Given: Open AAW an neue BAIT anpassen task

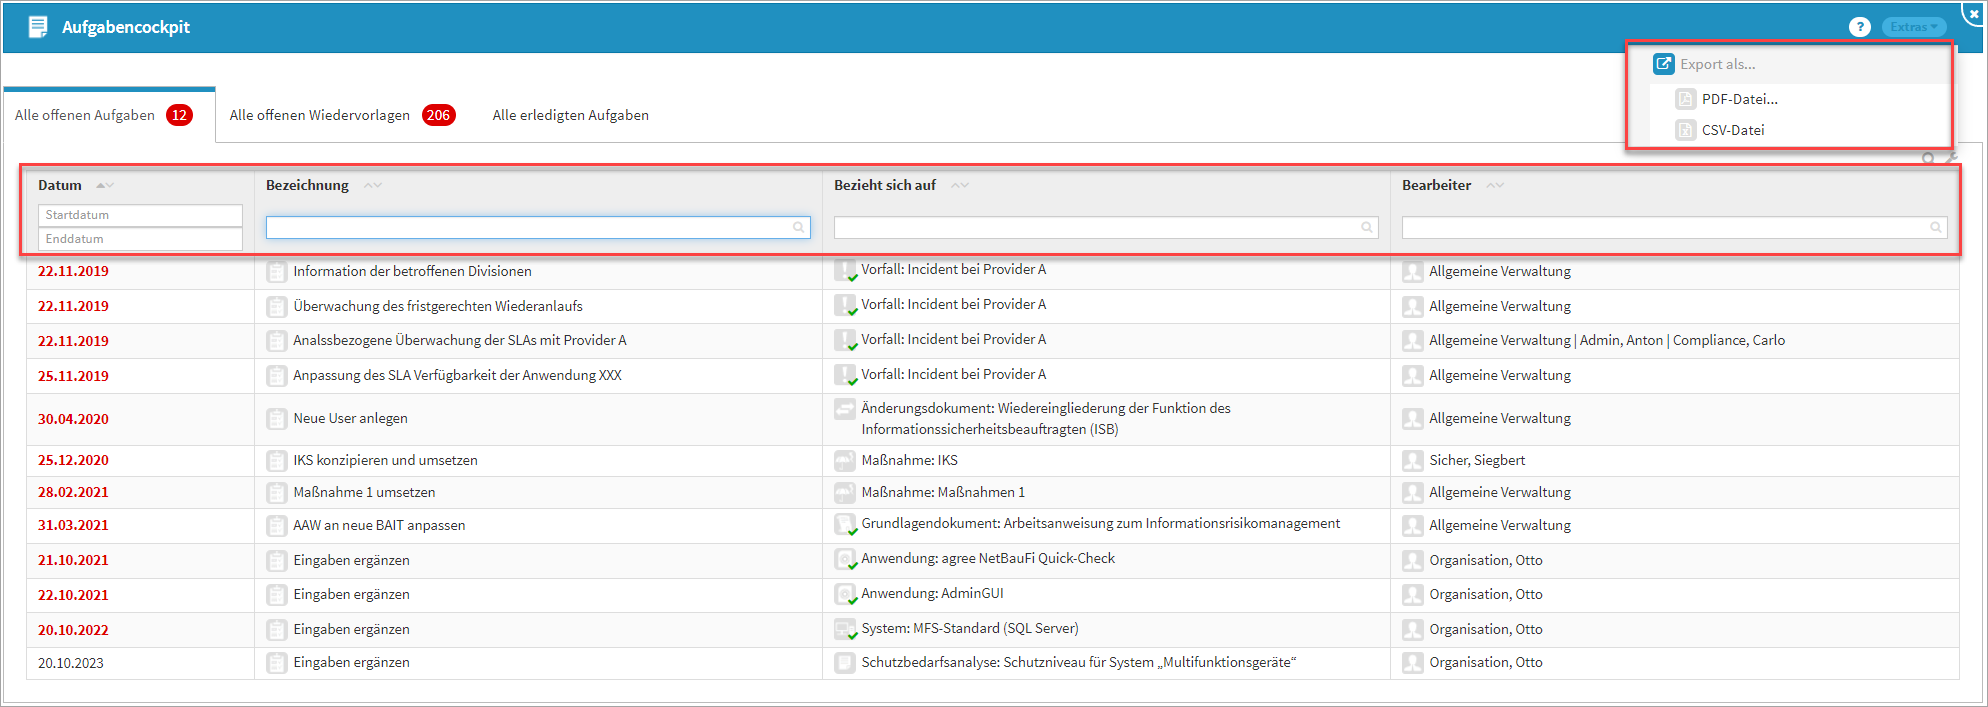Looking at the screenshot, I should pos(379,526).
